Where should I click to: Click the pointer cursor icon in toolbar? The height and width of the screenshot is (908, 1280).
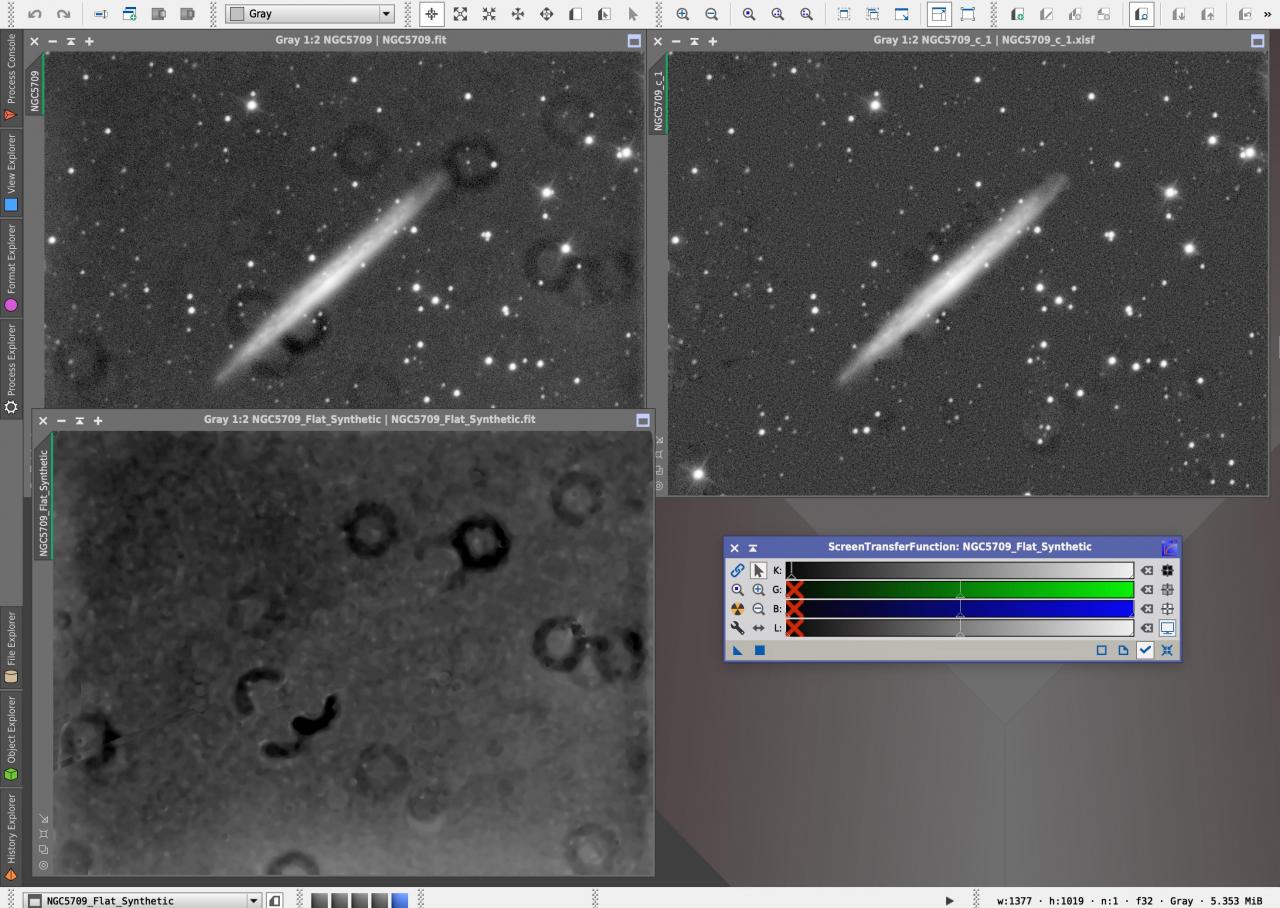click(633, 14)
